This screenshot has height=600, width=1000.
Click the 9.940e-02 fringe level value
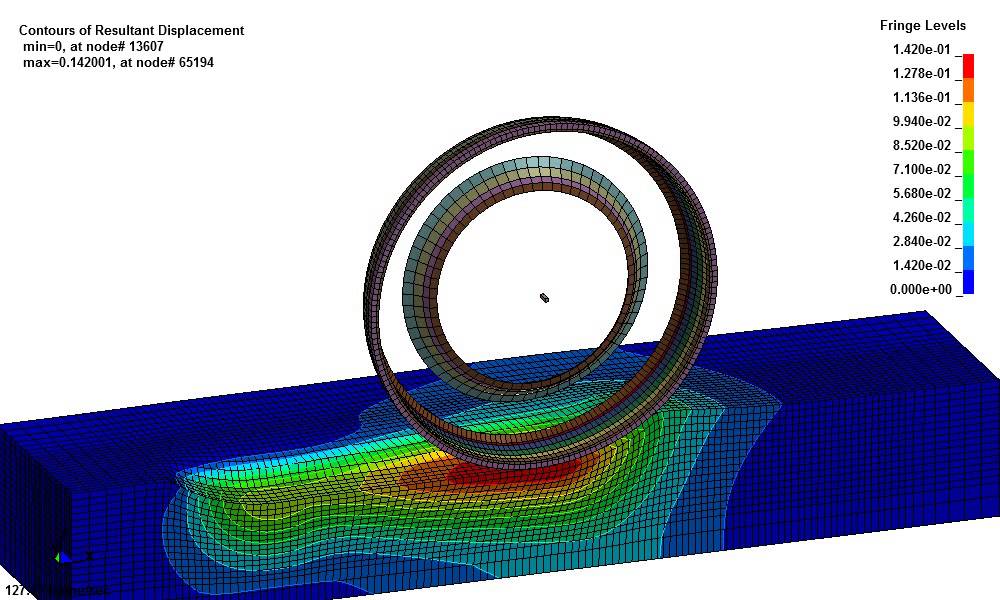922,121
